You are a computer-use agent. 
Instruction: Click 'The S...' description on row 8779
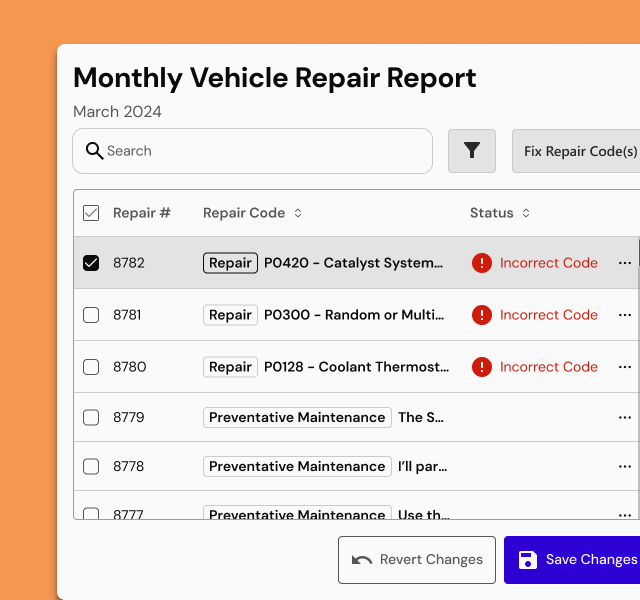click(421, 417)
